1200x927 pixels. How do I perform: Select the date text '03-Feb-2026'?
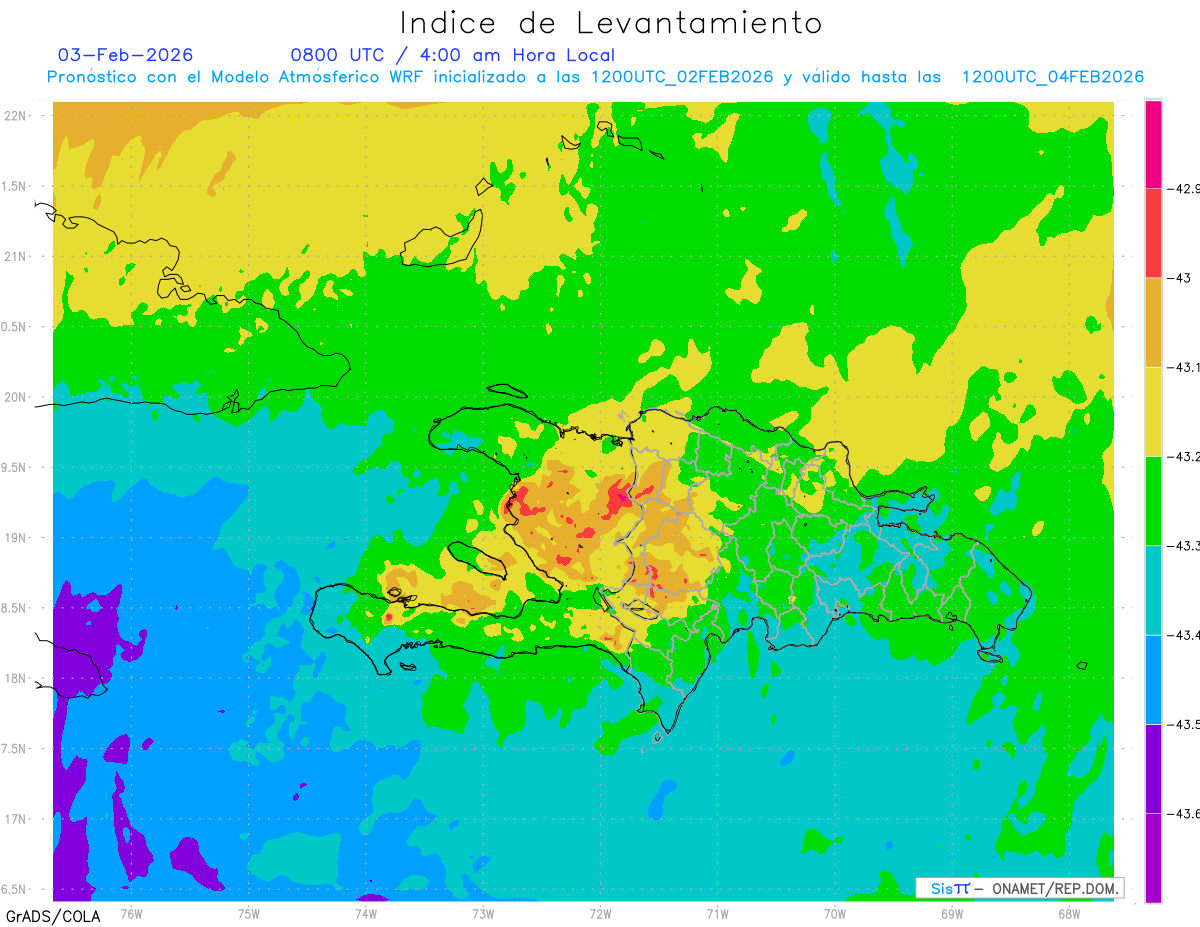(x=126, y=55)
